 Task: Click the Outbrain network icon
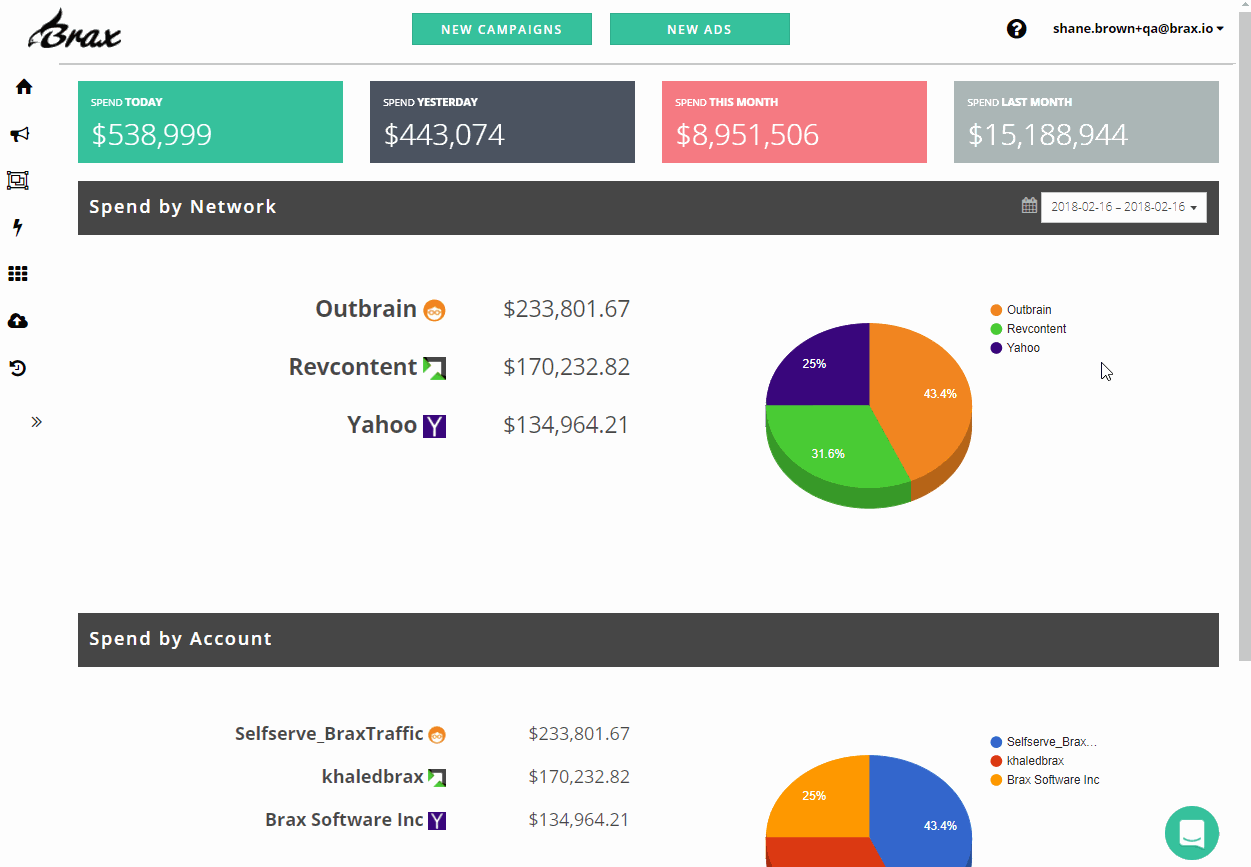(x=434, y=310)
